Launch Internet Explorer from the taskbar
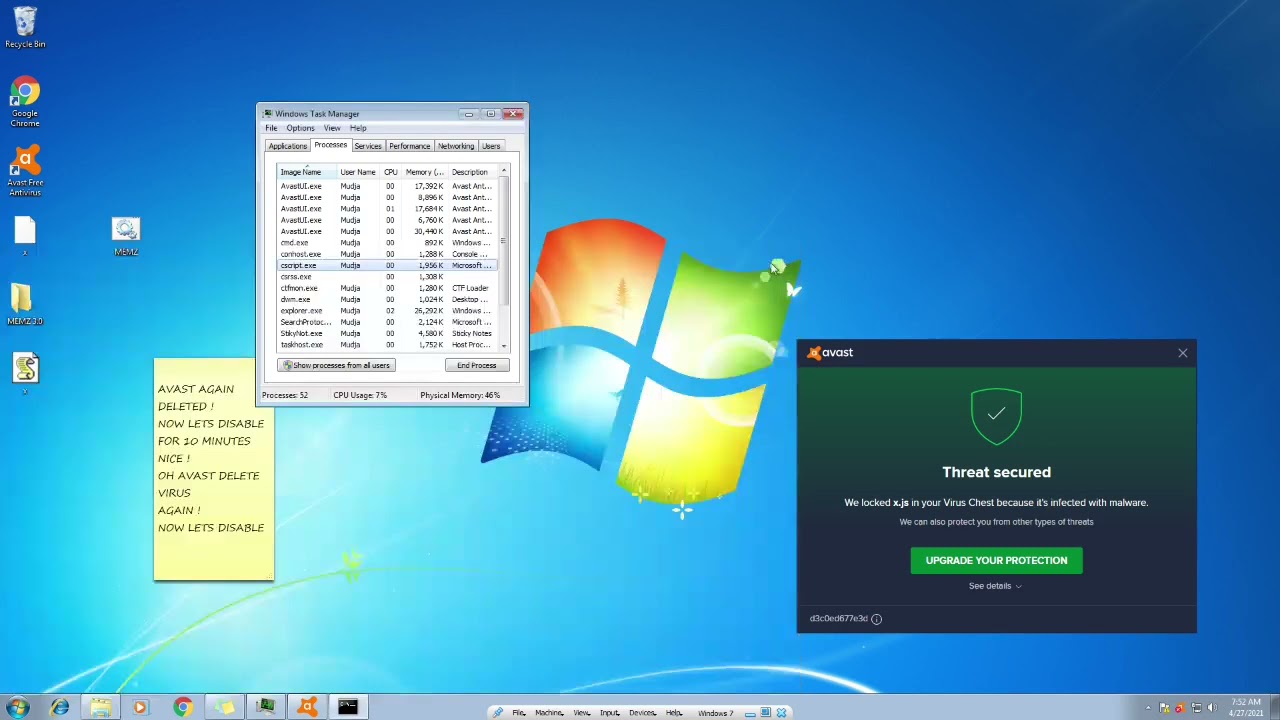 [x=60, y=707]
